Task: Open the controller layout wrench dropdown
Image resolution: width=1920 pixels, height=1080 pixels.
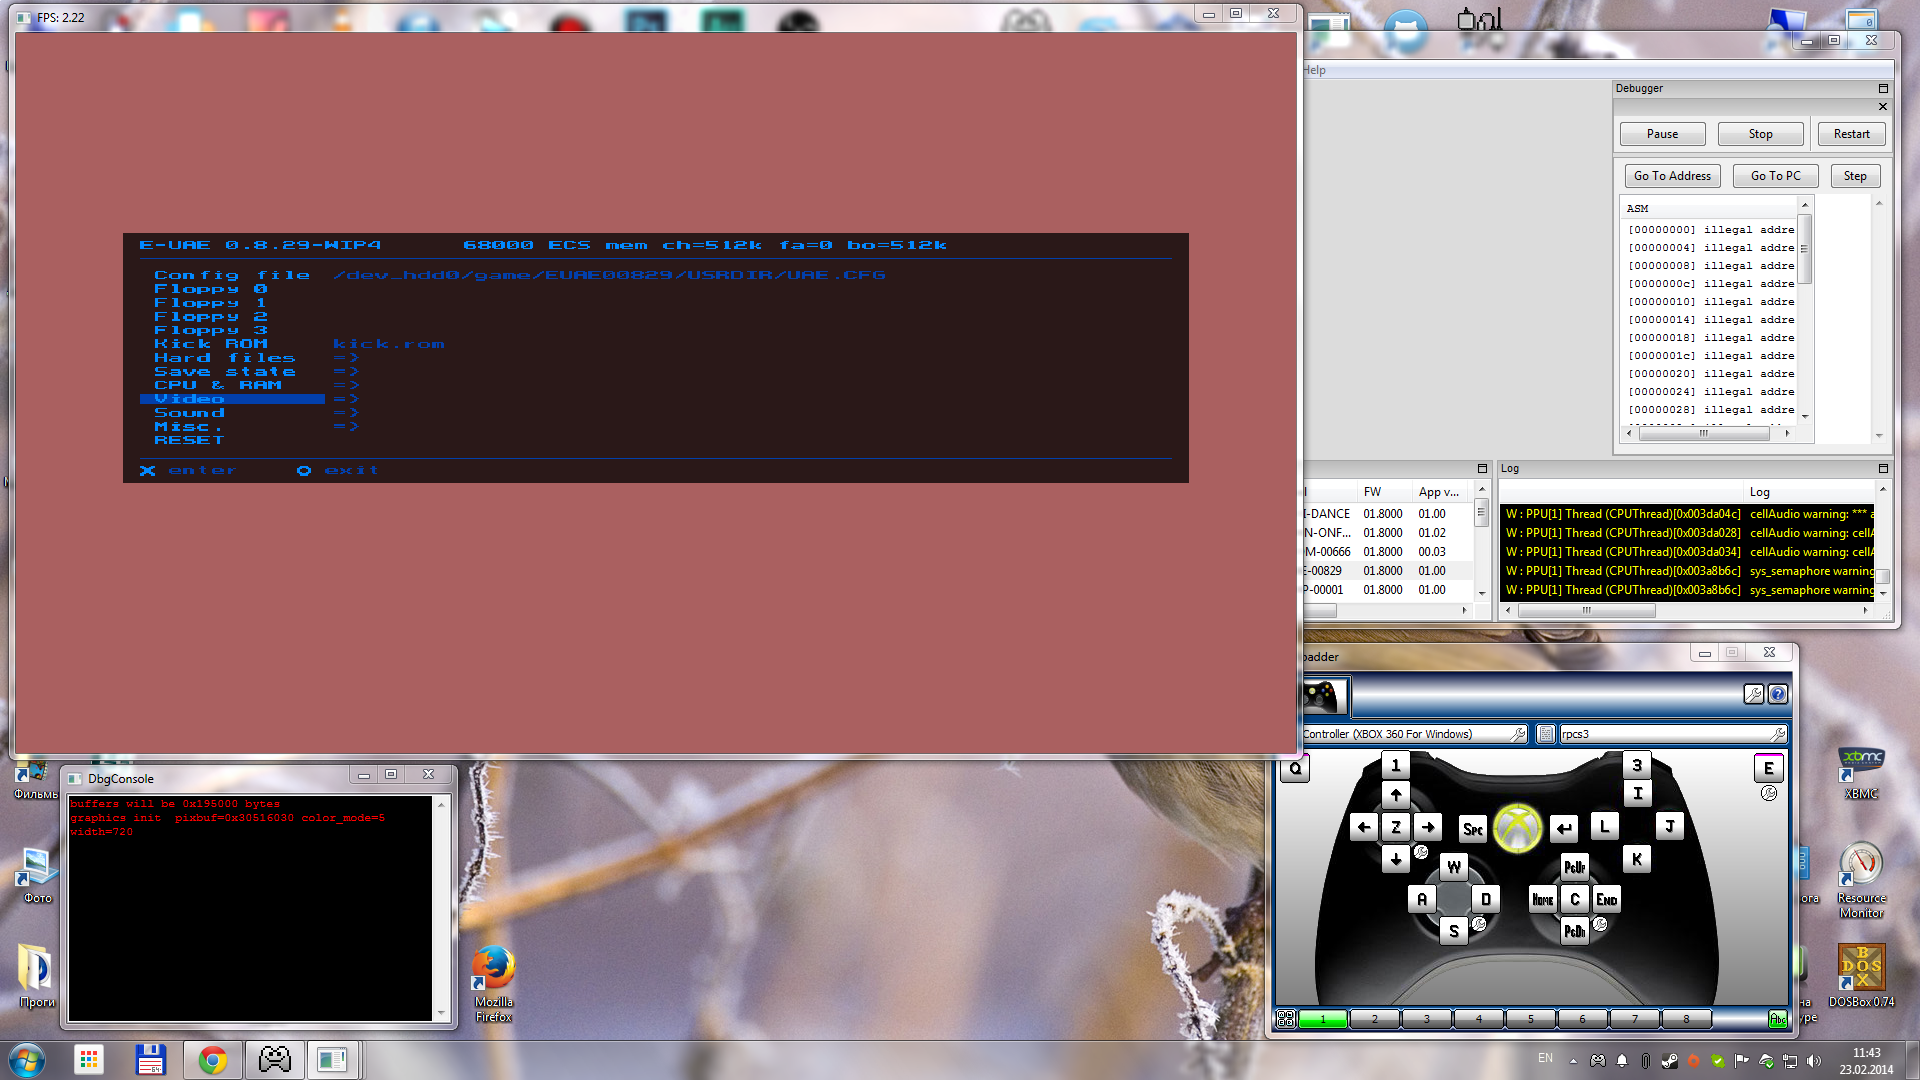Action: [1517, 734]
